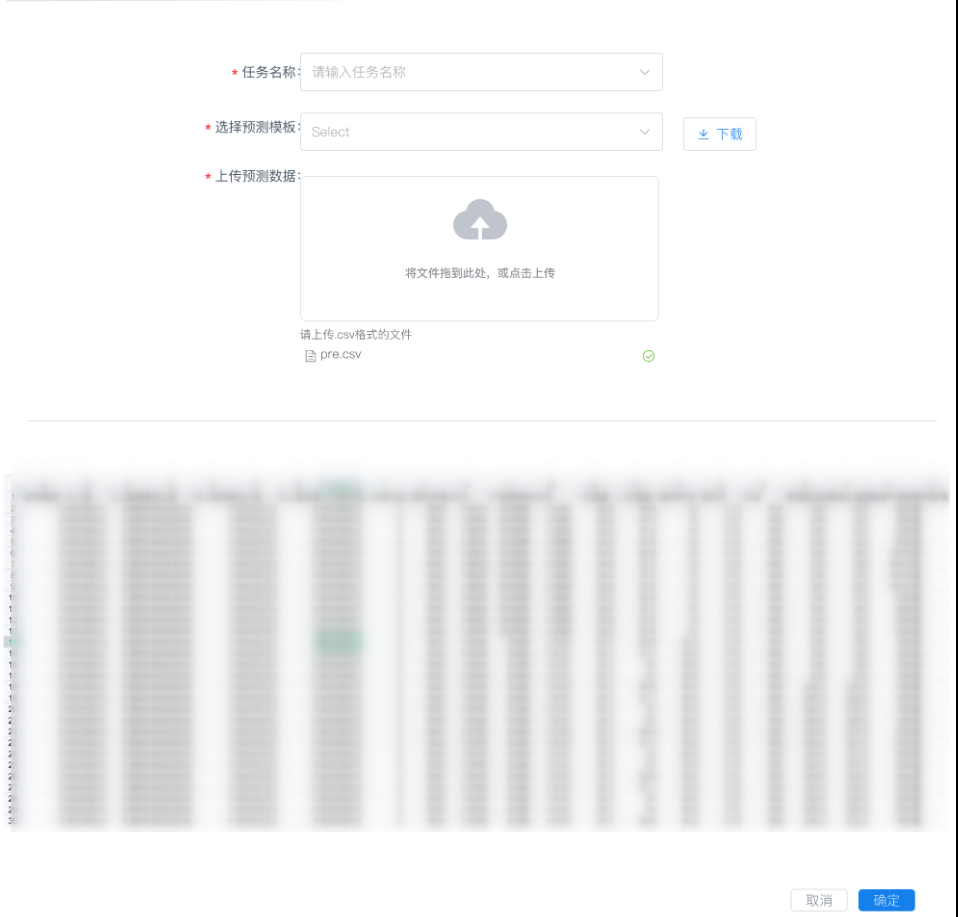958x917 pixels.
Task: Click the 上传预测数据 field label
Action: (255, 176)
